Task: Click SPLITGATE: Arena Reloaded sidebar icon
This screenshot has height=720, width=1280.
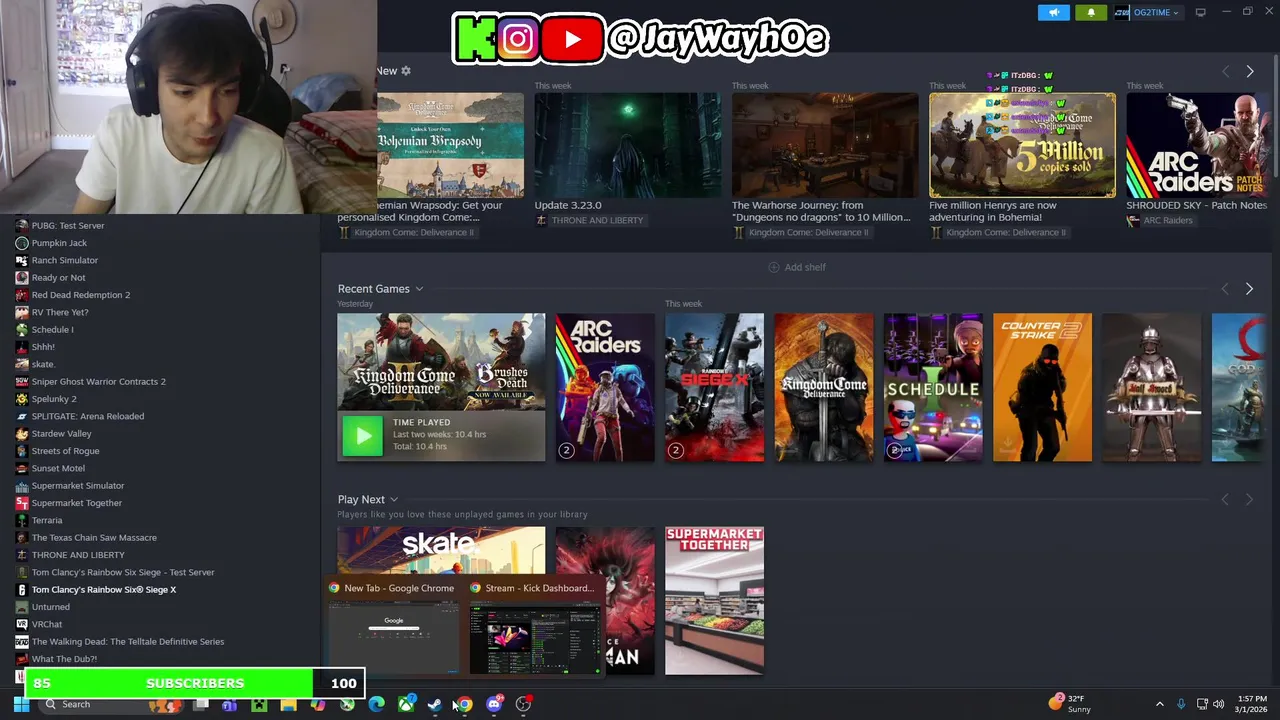Action: [x=22, y=416]
